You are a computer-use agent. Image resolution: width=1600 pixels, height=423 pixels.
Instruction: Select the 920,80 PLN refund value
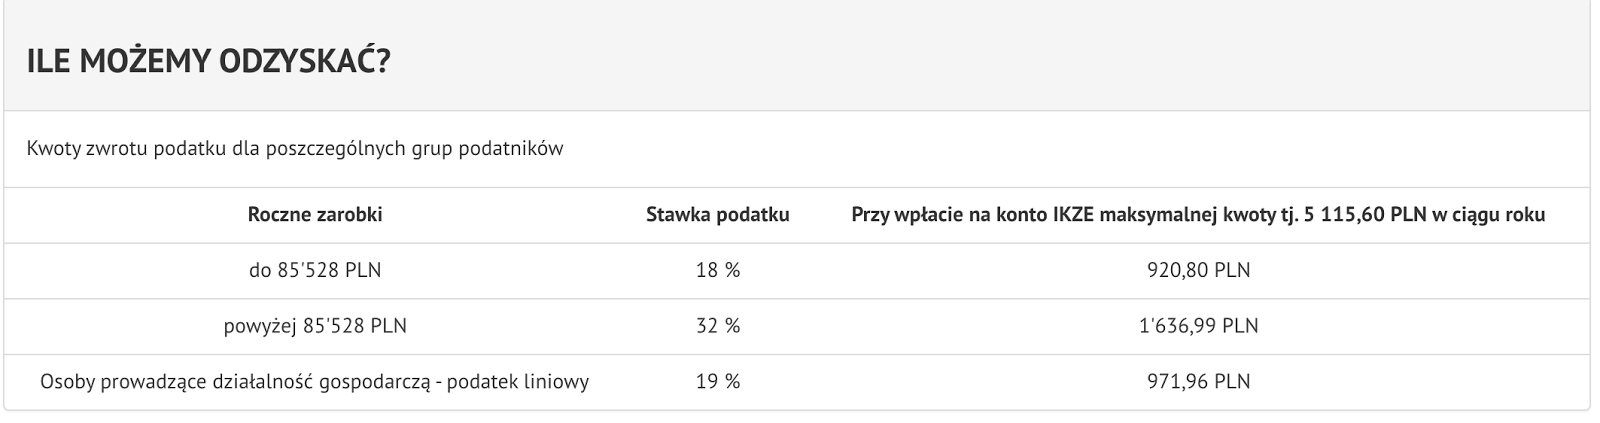pos(1198,270)
